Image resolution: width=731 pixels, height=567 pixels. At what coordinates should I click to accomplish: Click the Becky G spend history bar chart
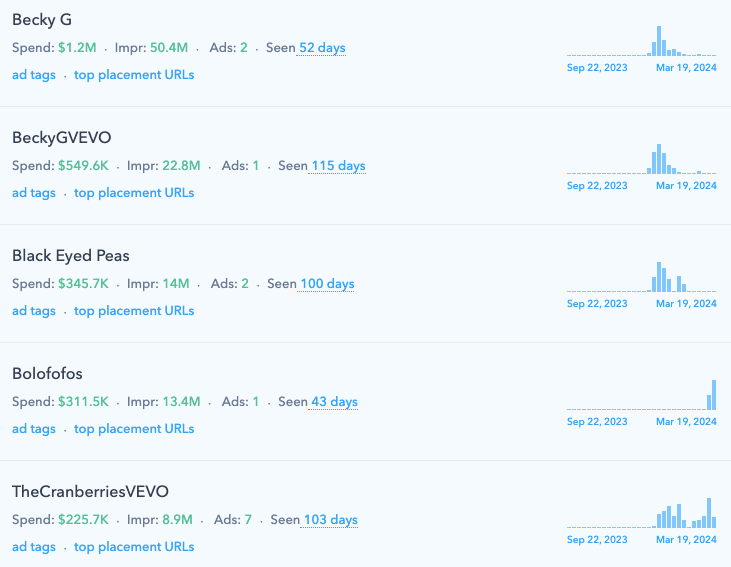click(x=641, y=41)
